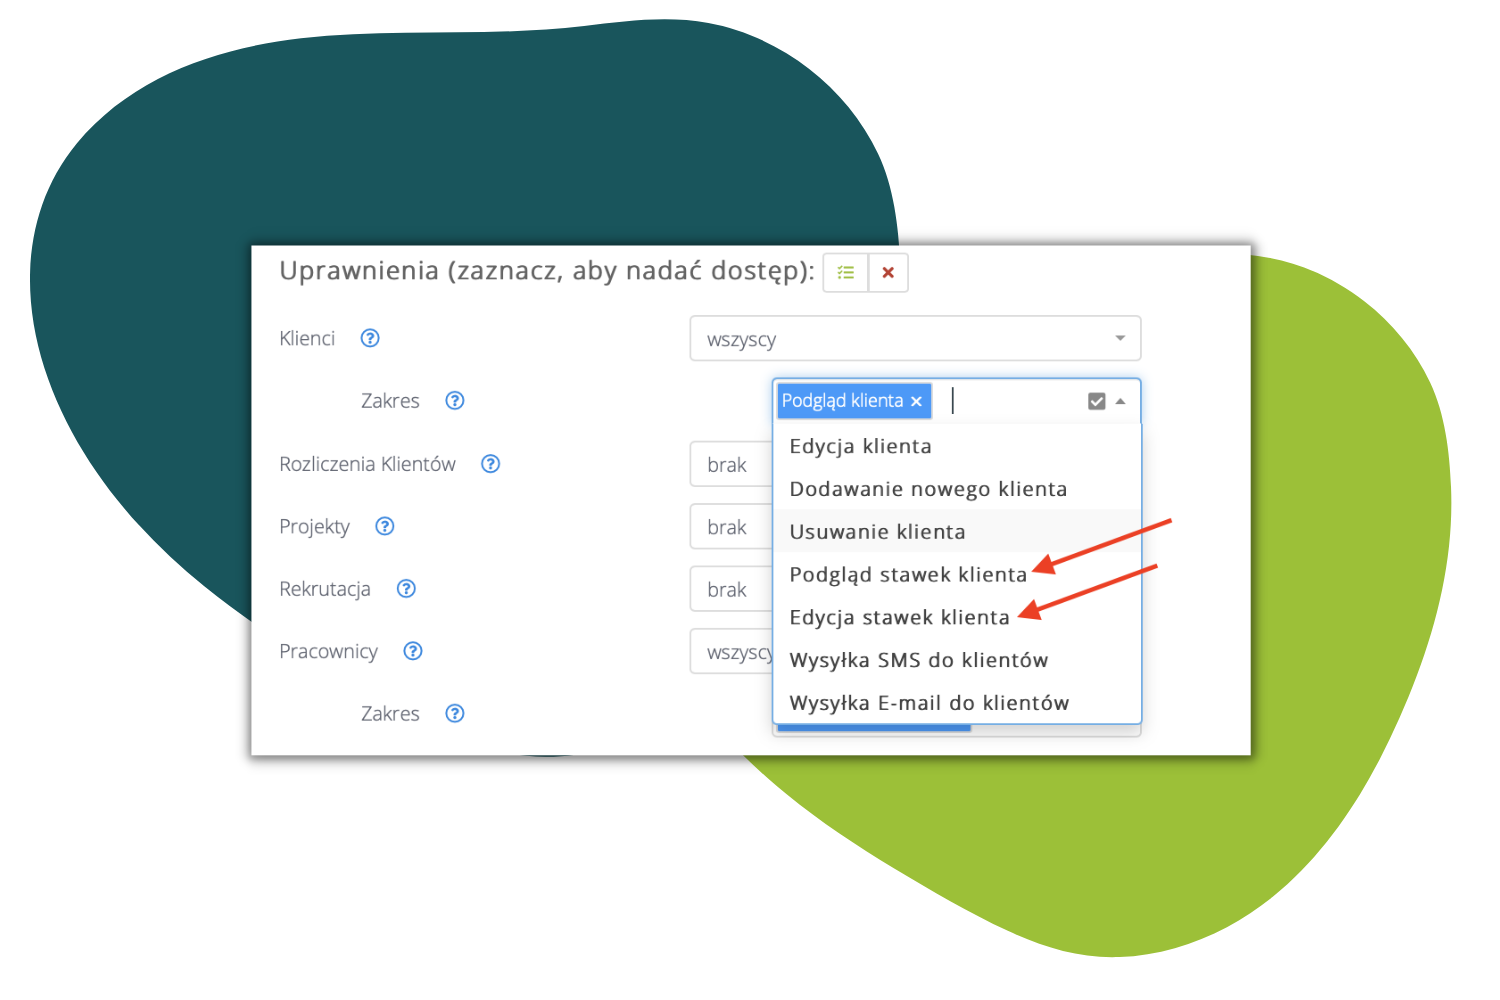Open the Klienci 'wszyscy' dropdown
This screenshot has width=1500, height=1000.
click(x=914, y=339)
